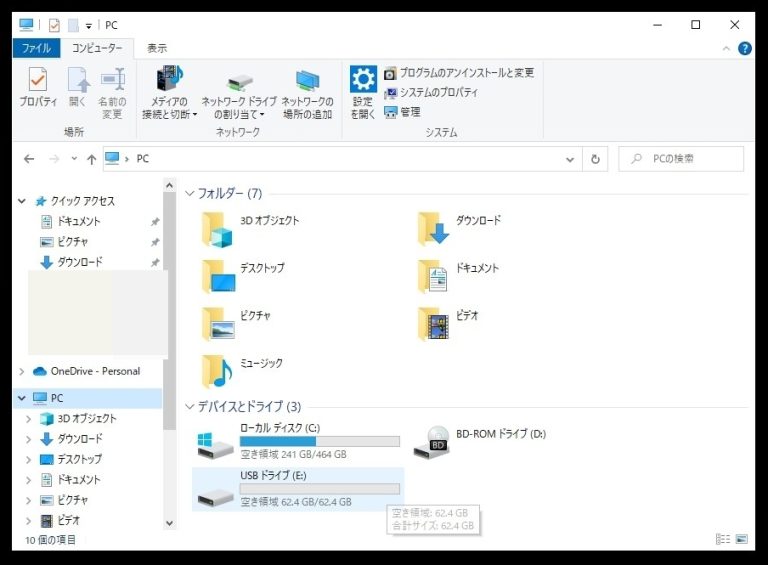Screen dimensions: 768x565
Task: Open システムのプロパティ
Action: tap(431, 93)
